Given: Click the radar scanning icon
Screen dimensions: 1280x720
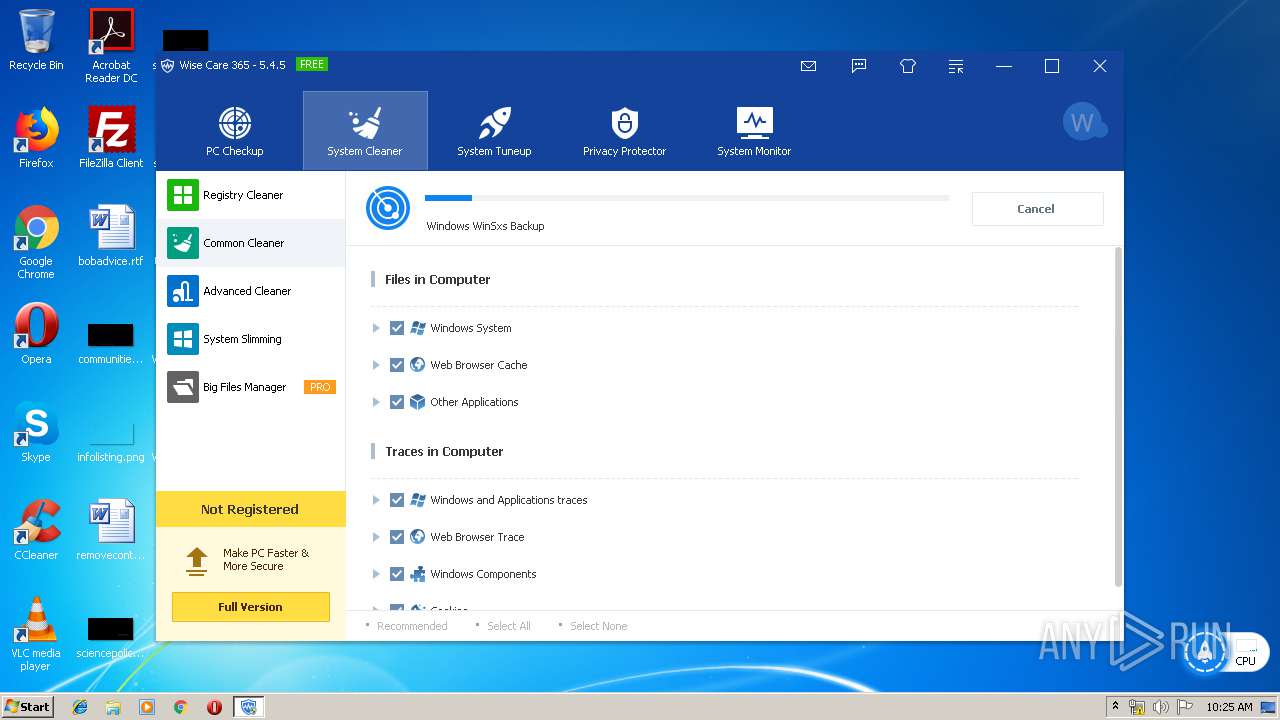Looking at the screenshot, I should [x=387, y=208].
